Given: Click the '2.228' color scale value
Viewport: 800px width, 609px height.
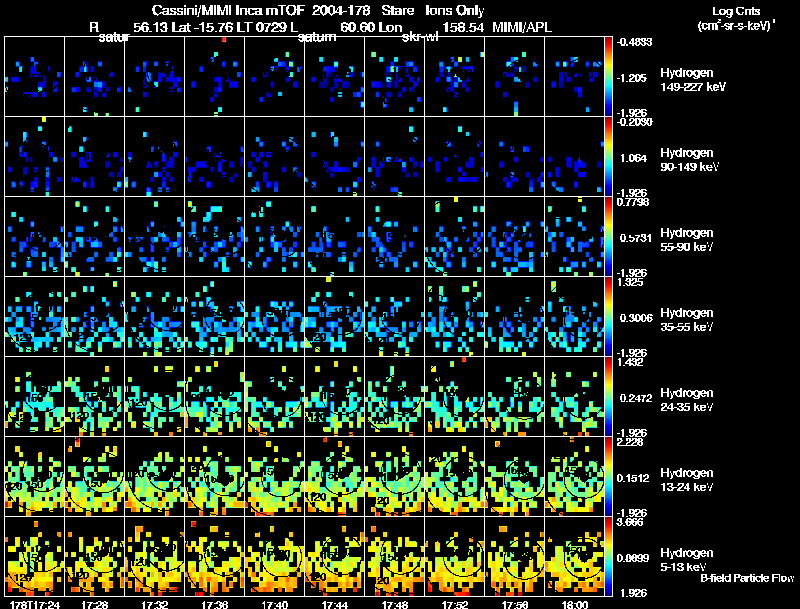Looking at the screenshot, I should point(630,442).
